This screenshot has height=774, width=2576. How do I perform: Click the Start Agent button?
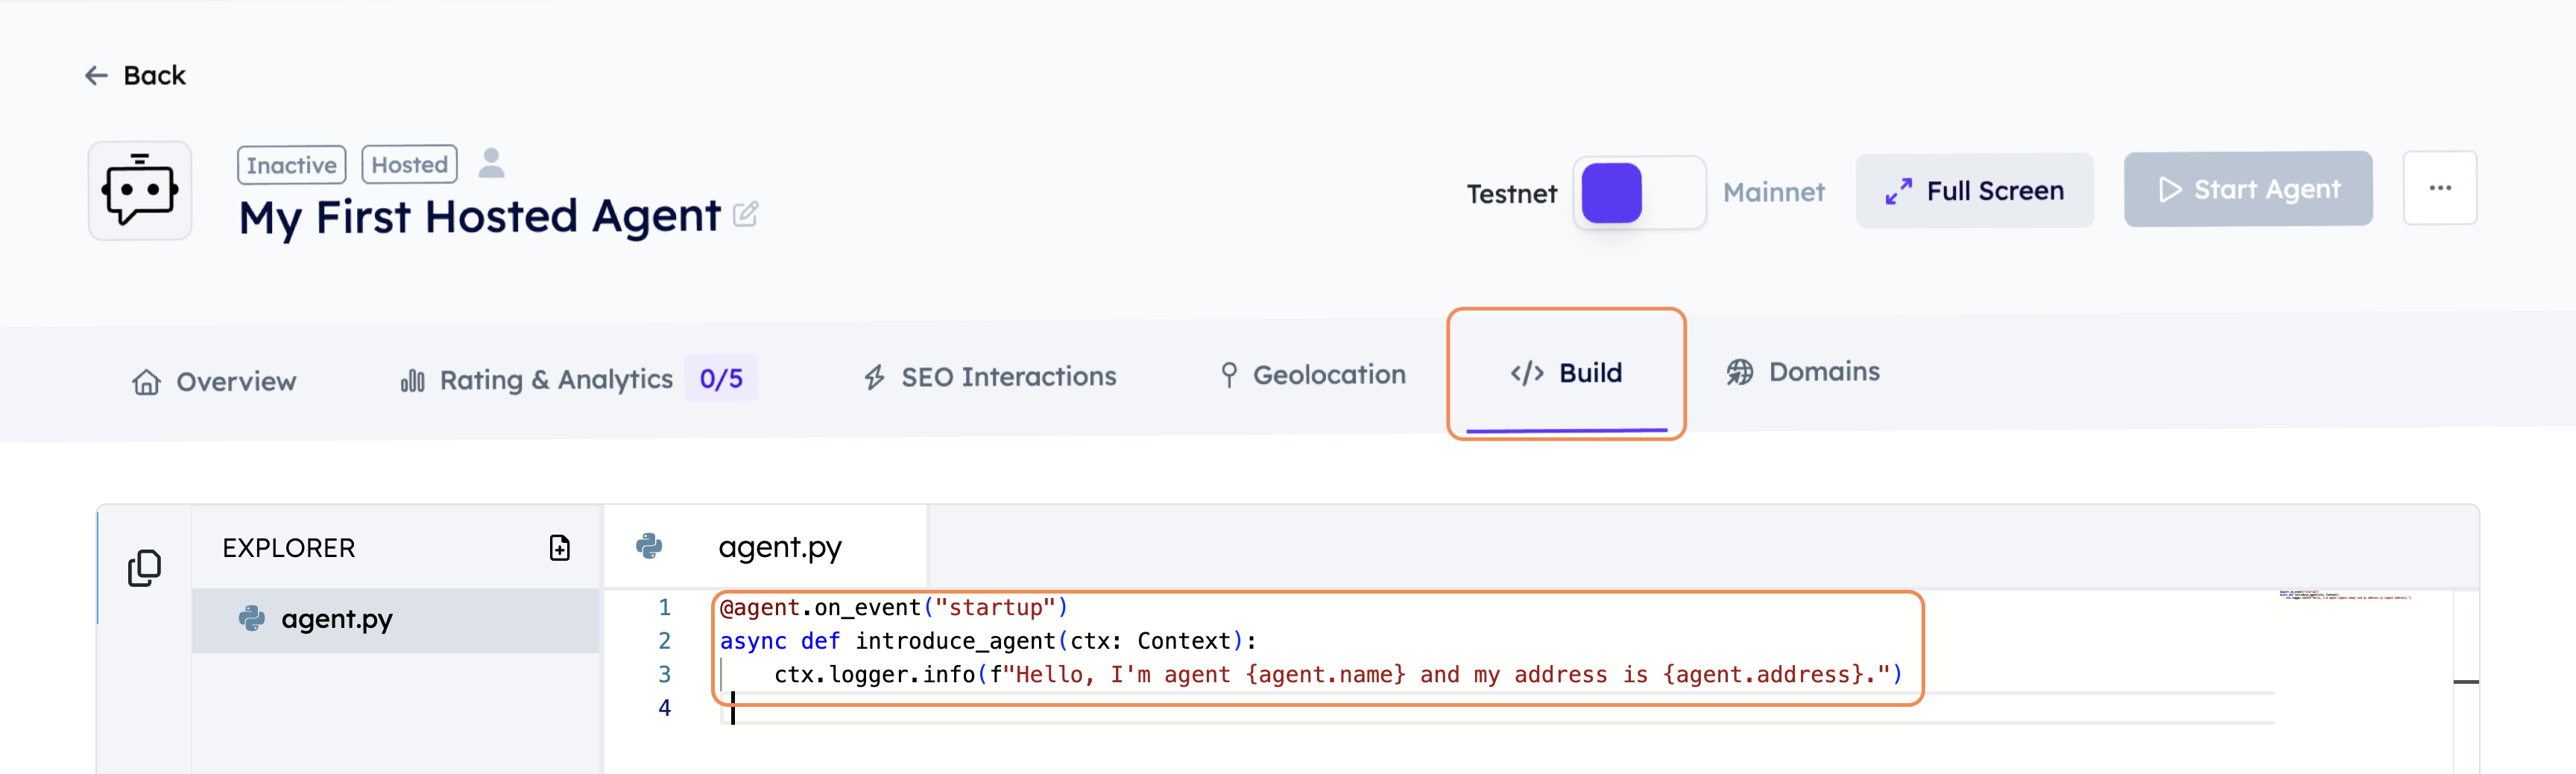point(2247,189)
